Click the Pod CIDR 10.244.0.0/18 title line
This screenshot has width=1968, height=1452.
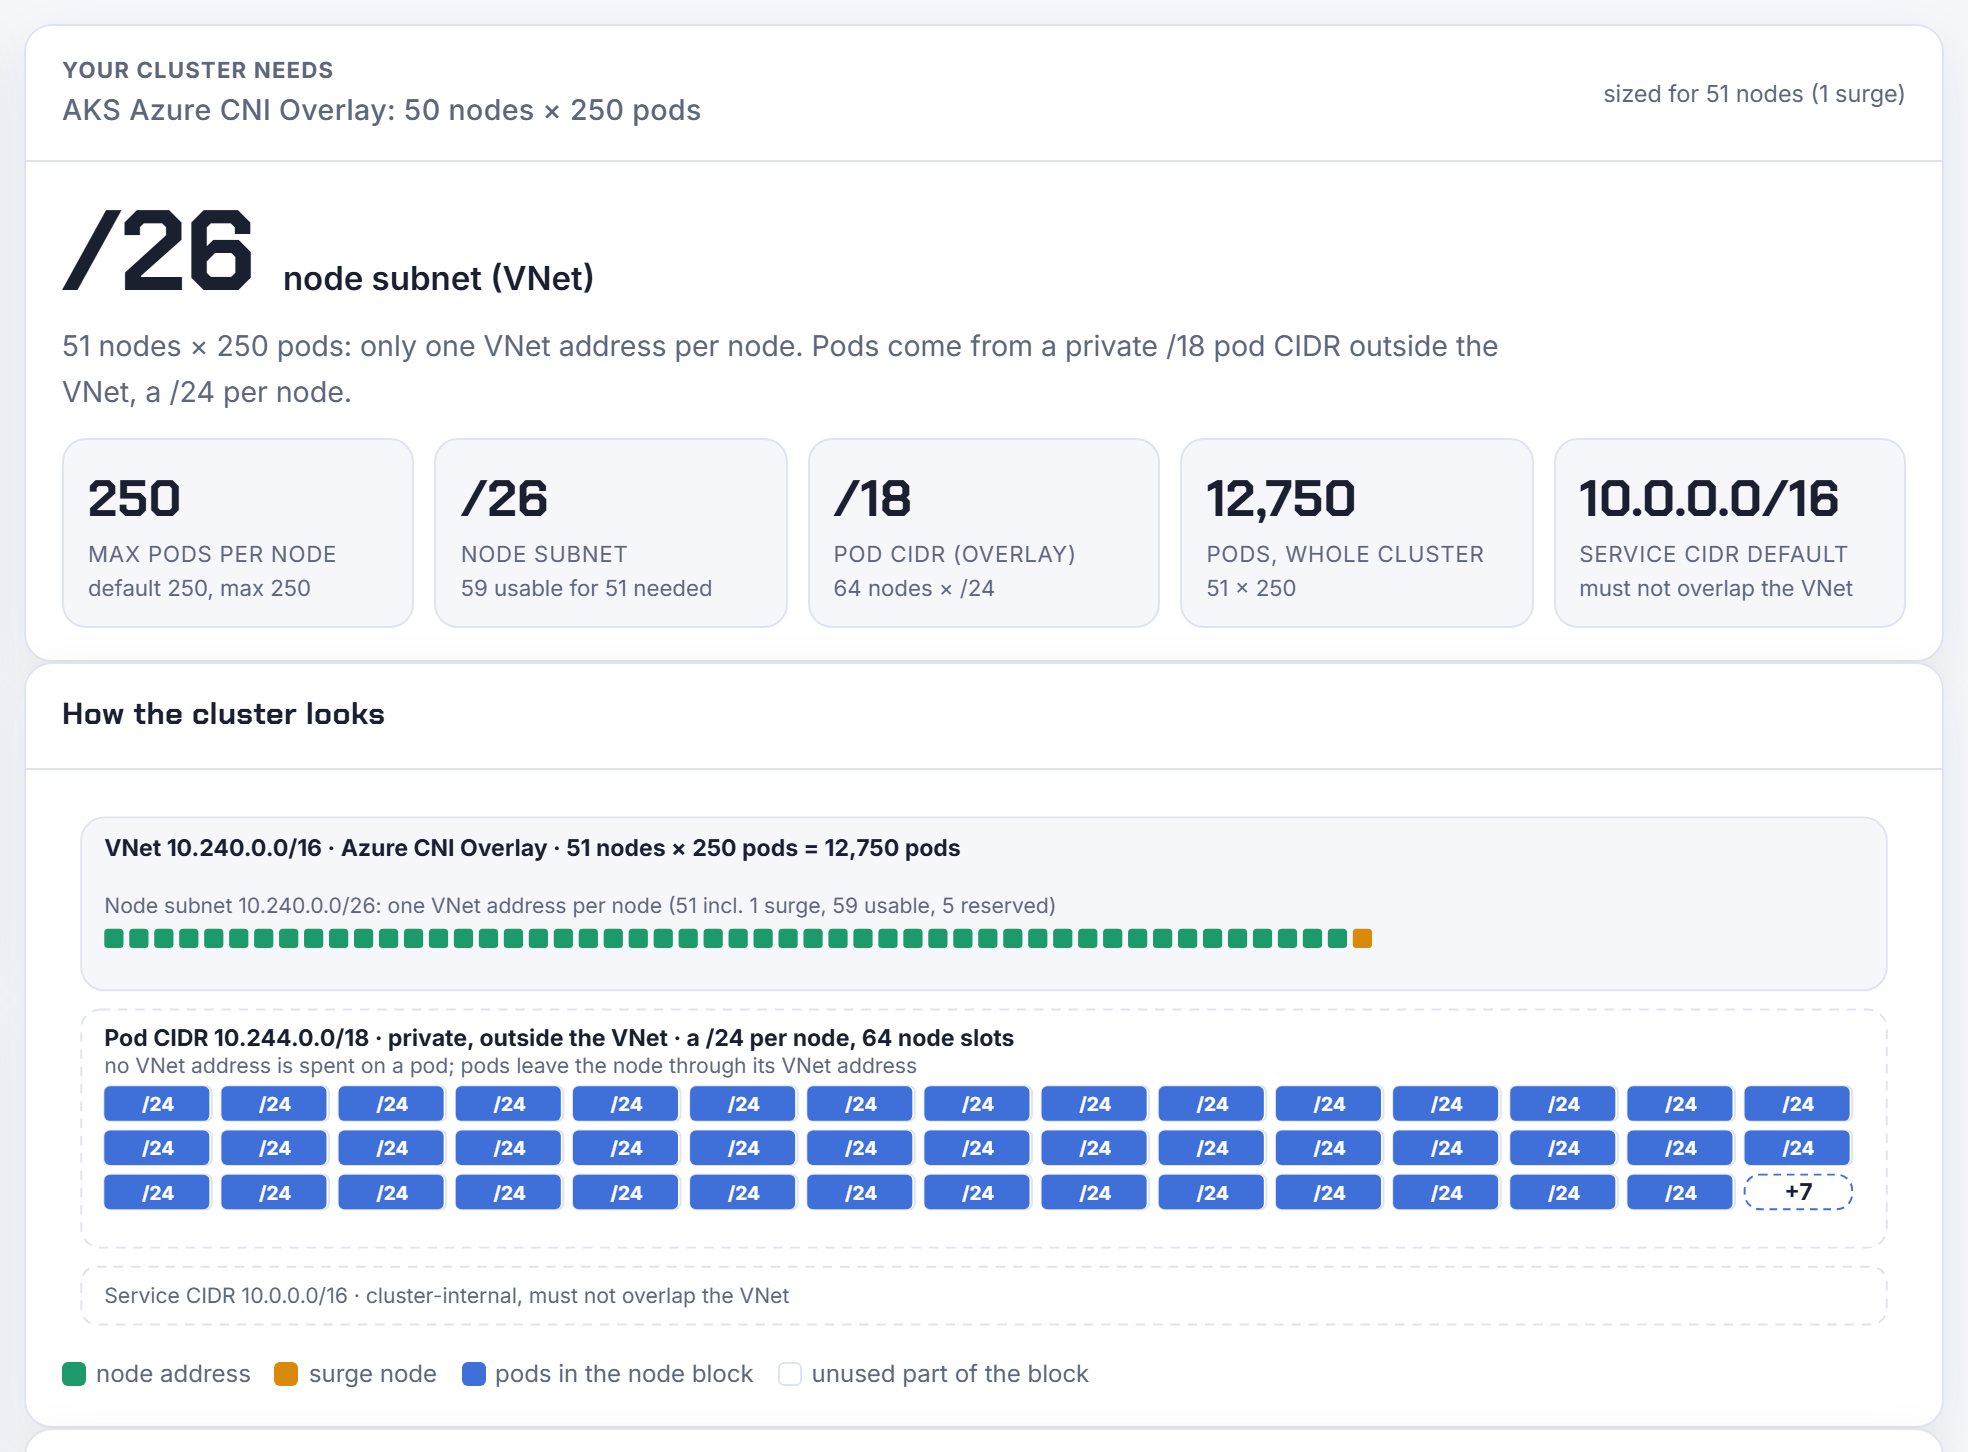point(559,1038)
